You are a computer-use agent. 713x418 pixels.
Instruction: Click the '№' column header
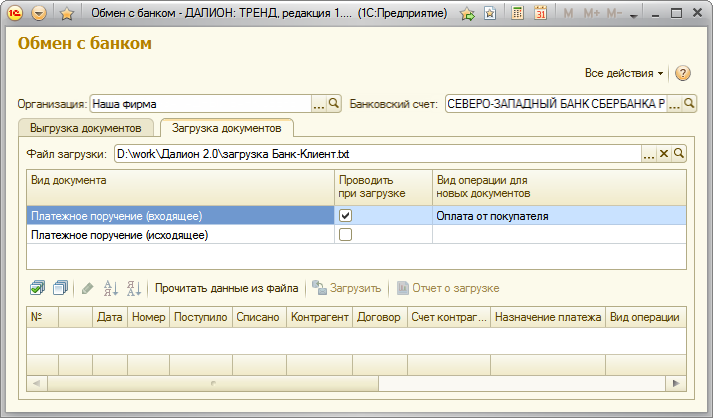coord(43,317)
